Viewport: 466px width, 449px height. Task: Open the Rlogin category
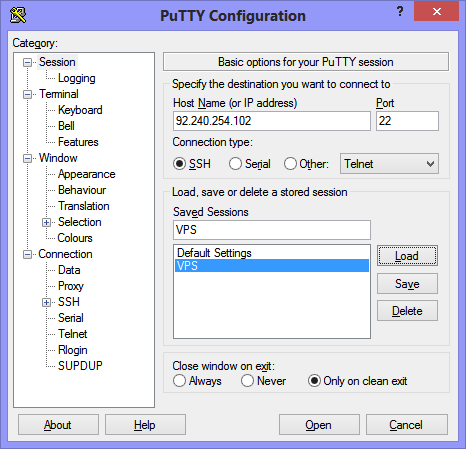point(73,350)
